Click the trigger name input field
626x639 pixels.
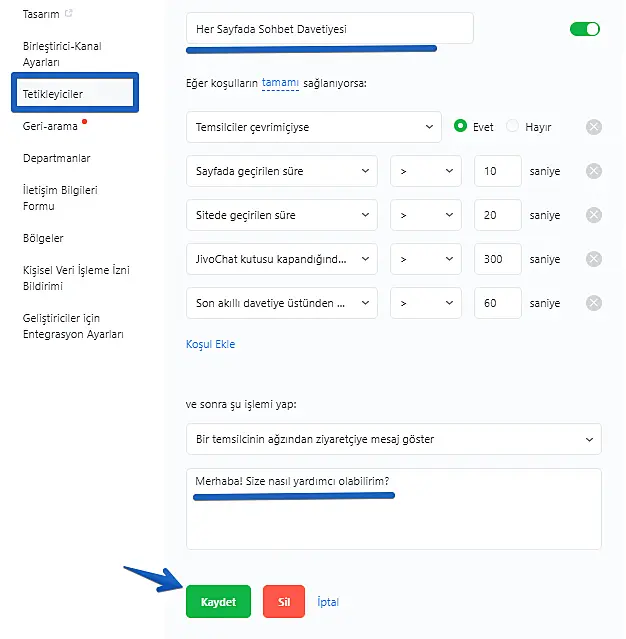coord(329,29)
